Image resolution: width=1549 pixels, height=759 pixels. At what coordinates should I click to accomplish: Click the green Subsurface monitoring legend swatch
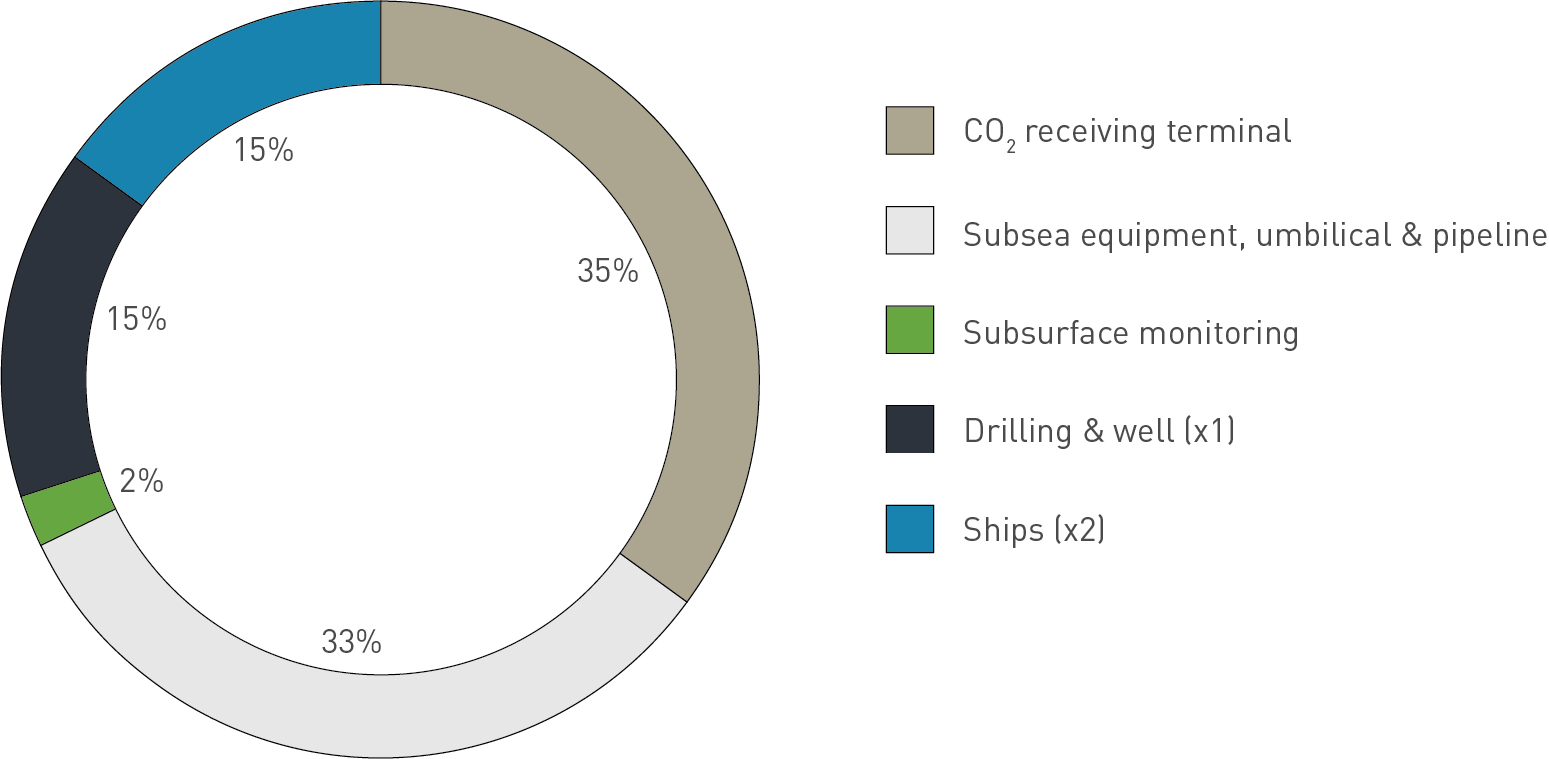pyautogui.click(x=909, y=330)
